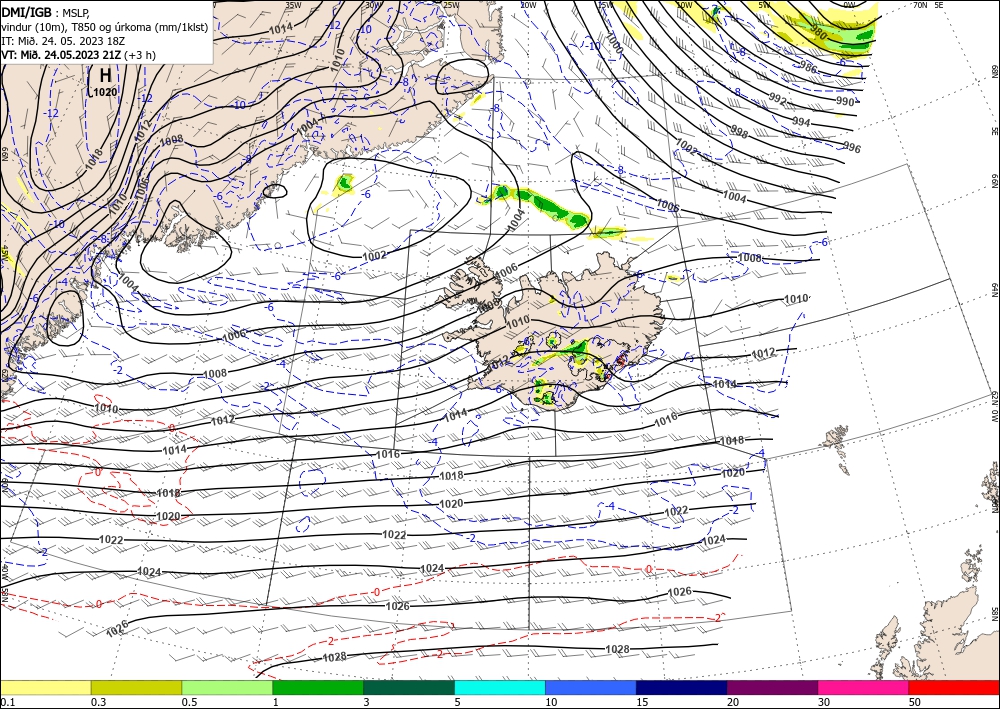Click the 1020 label beneath the H symbol
This screenshot has width=1000, height=709.
tap(105, 92)
